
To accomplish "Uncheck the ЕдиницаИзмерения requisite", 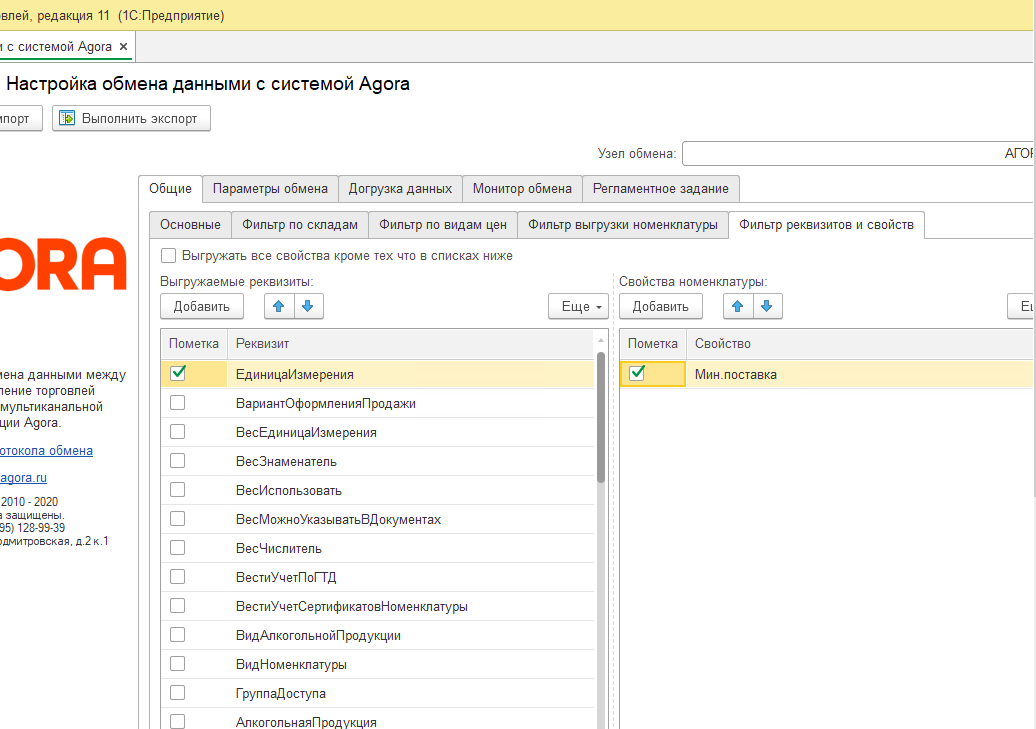I will (178, 374).
